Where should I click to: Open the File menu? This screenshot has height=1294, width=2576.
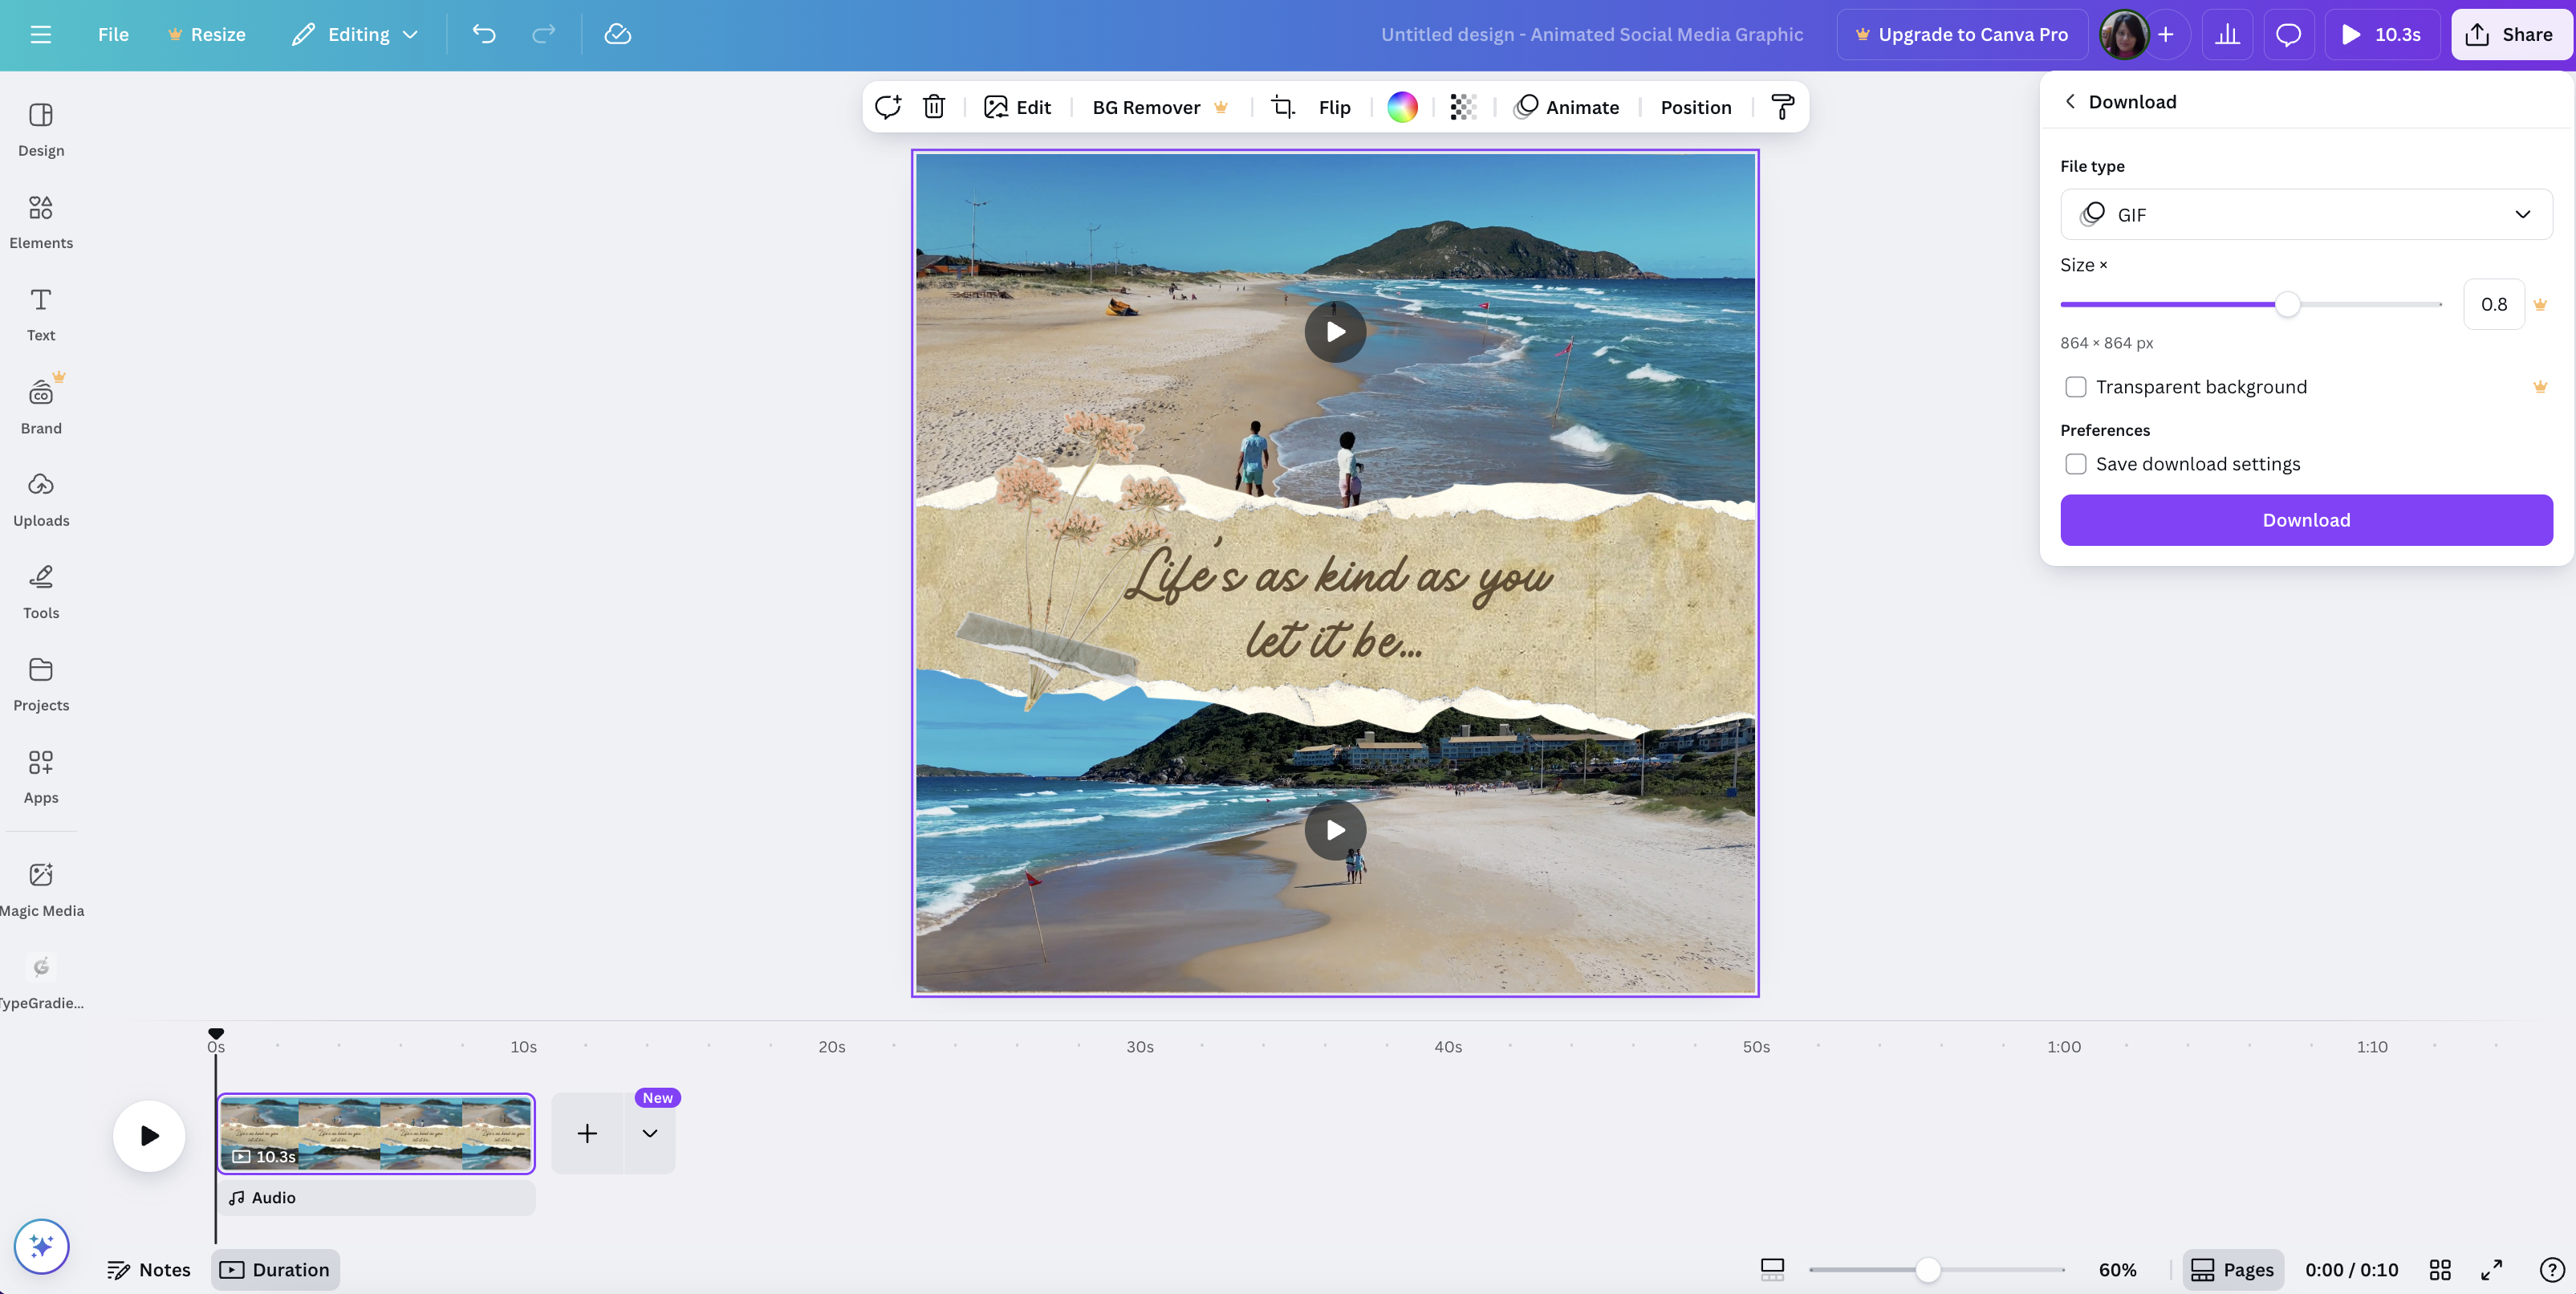[x=112, y=33]
